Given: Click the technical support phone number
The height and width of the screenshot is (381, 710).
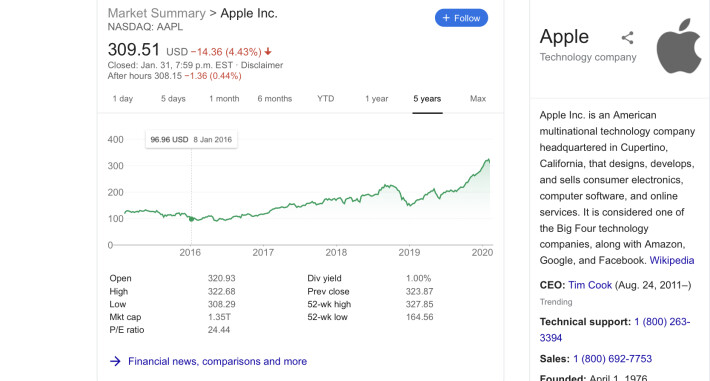Looking at the screenshot, I should (615, 330).
